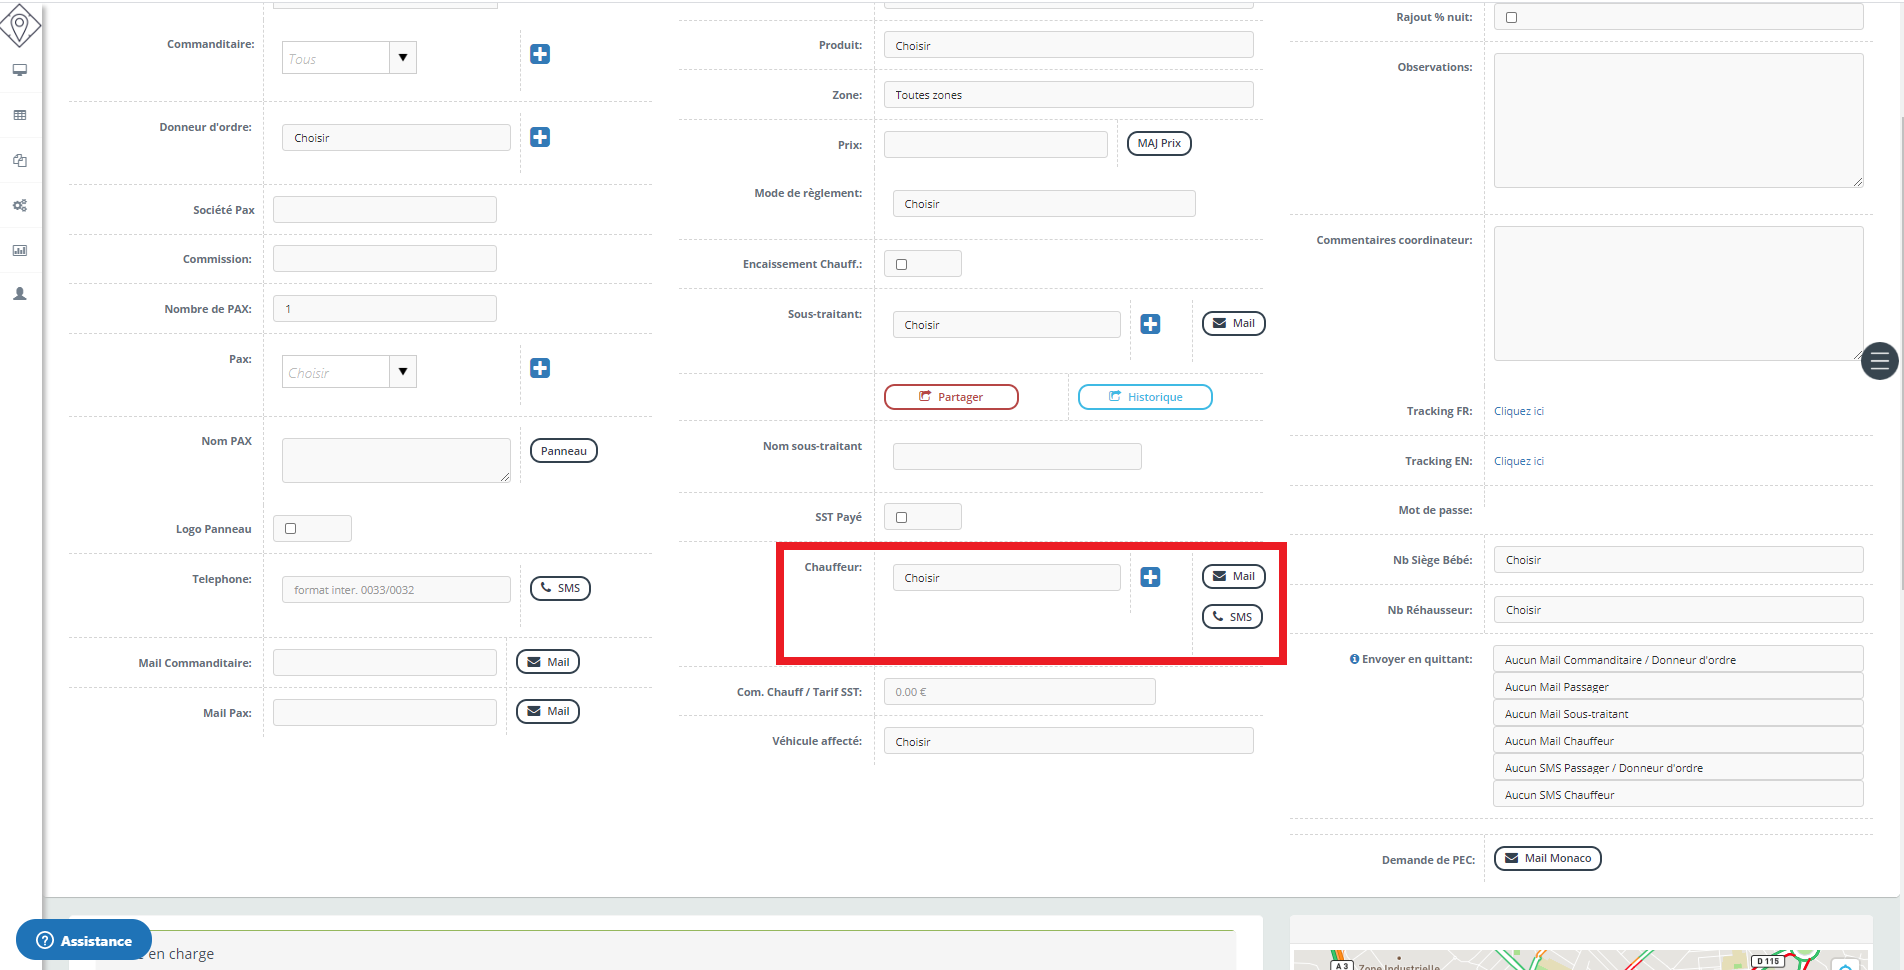Enable the Logo Panneau checkbox
Screen dimensions: 1904x970
(x=291, y=529)
